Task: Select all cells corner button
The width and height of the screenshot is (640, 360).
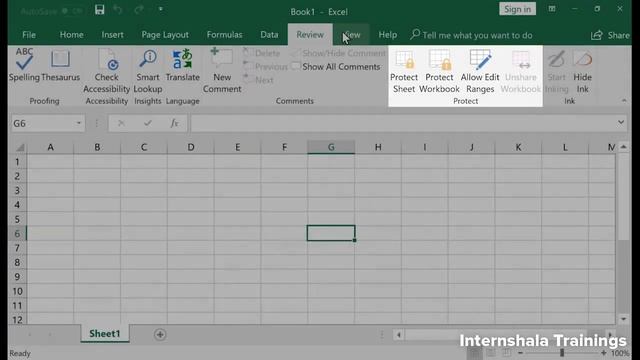Action: coord(19,147)
